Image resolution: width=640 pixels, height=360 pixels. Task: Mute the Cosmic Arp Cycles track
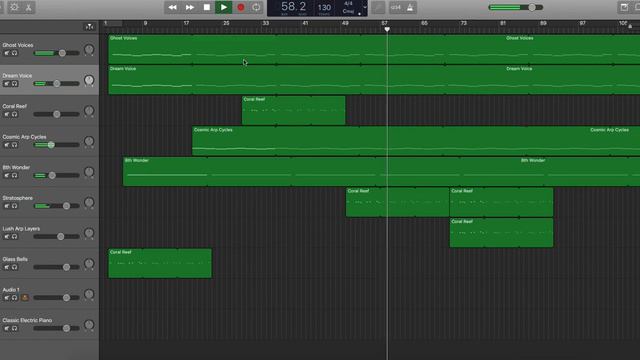[7, 145]
